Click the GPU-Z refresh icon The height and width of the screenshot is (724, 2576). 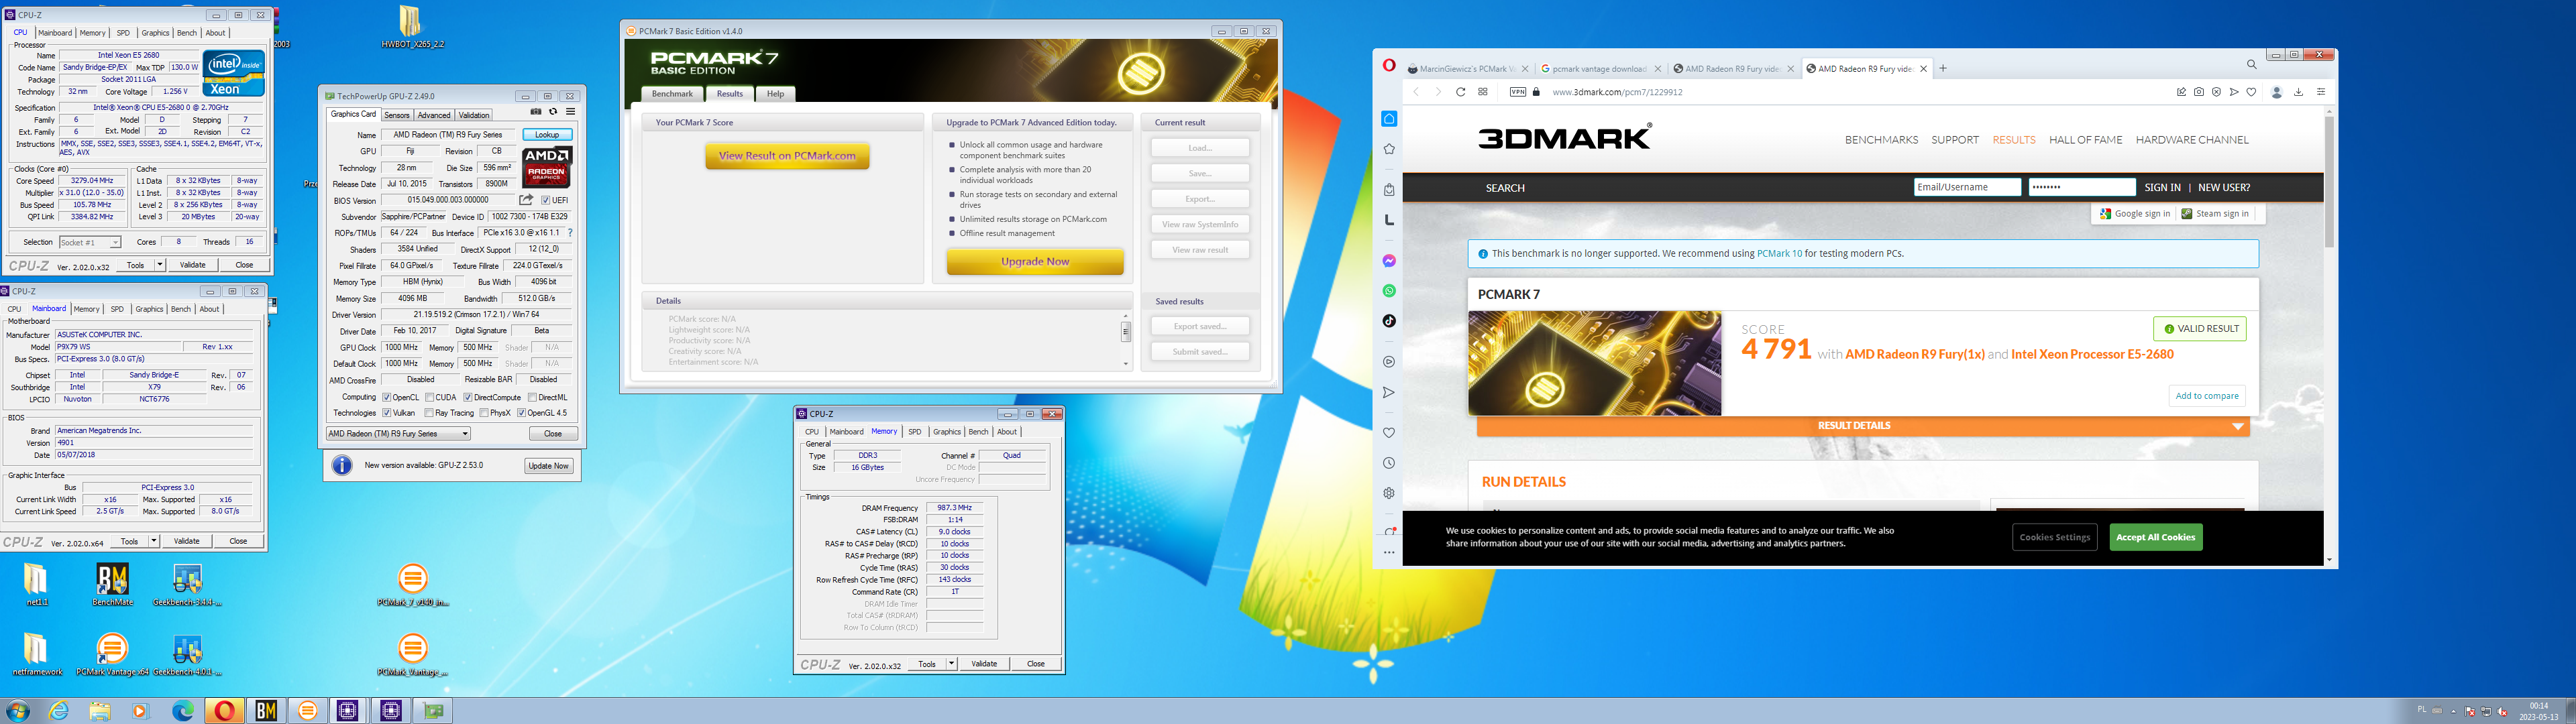(553, 112)
